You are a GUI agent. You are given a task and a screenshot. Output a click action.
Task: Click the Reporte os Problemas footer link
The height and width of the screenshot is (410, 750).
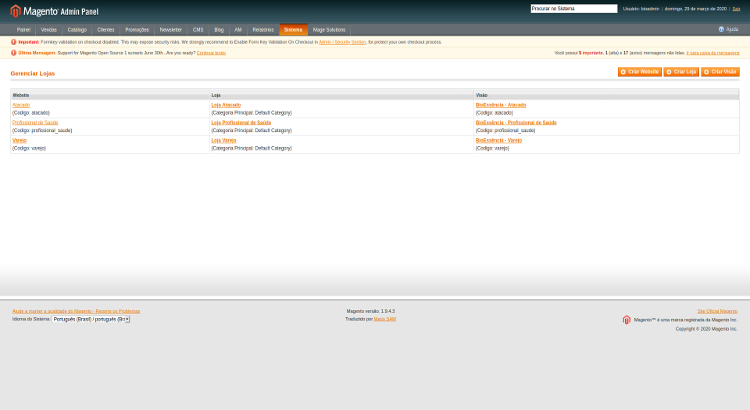coord(76,311)
